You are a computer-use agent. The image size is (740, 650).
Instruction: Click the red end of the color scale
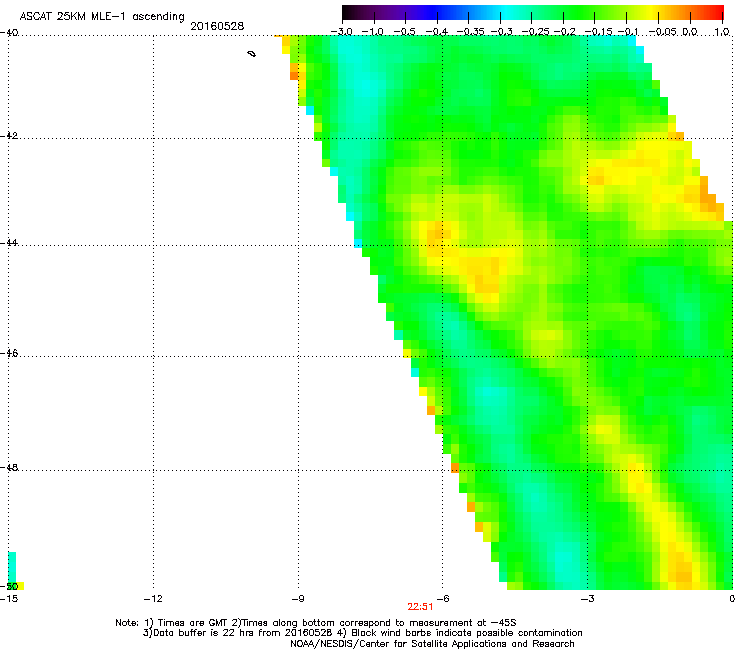[x=713, y=12]
